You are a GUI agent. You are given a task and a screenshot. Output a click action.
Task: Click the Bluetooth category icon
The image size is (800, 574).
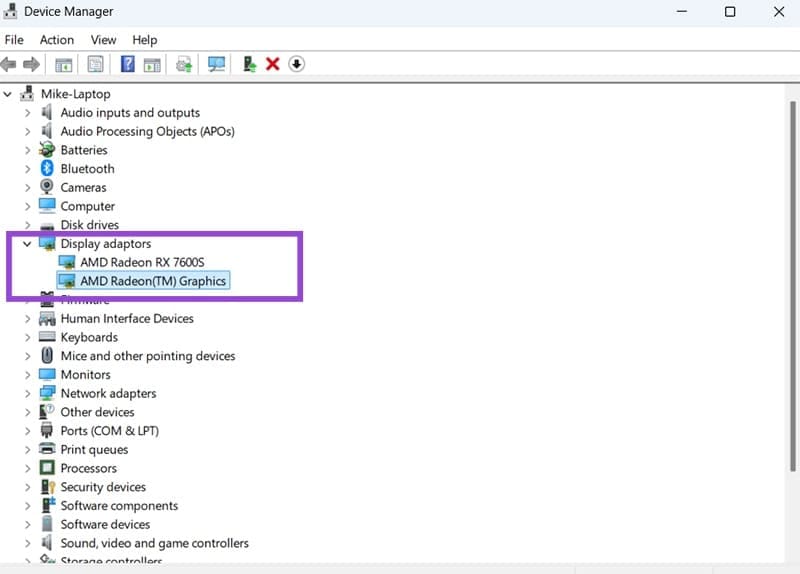pos(47,168)
